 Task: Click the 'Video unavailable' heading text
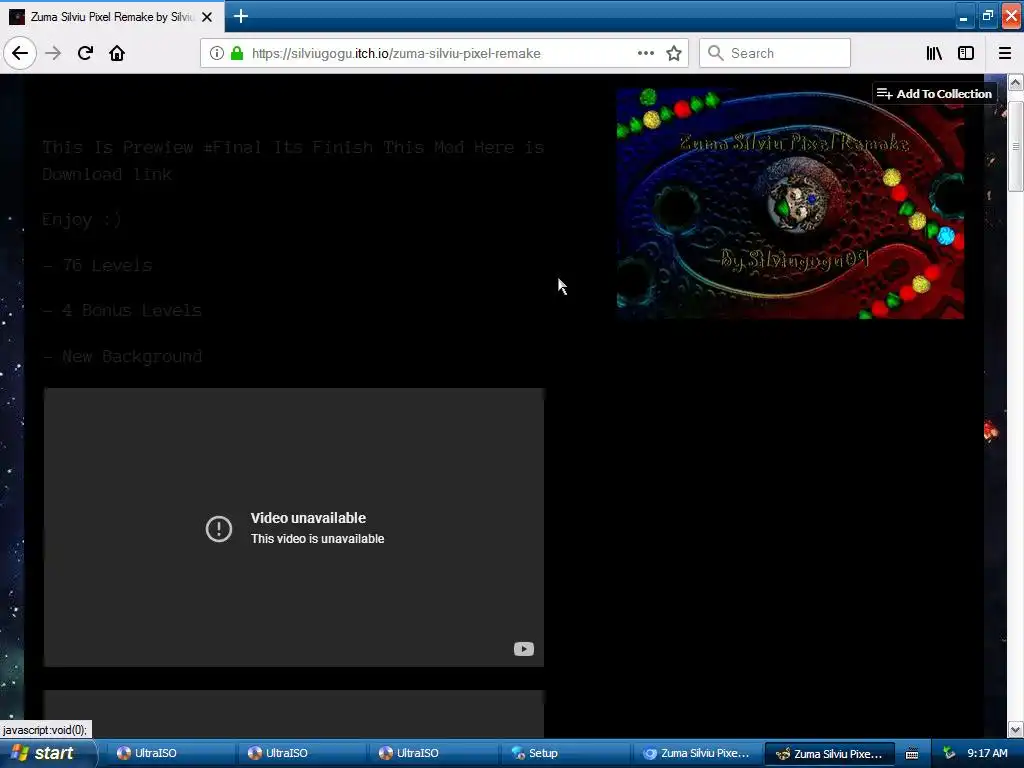coord(308,518)
